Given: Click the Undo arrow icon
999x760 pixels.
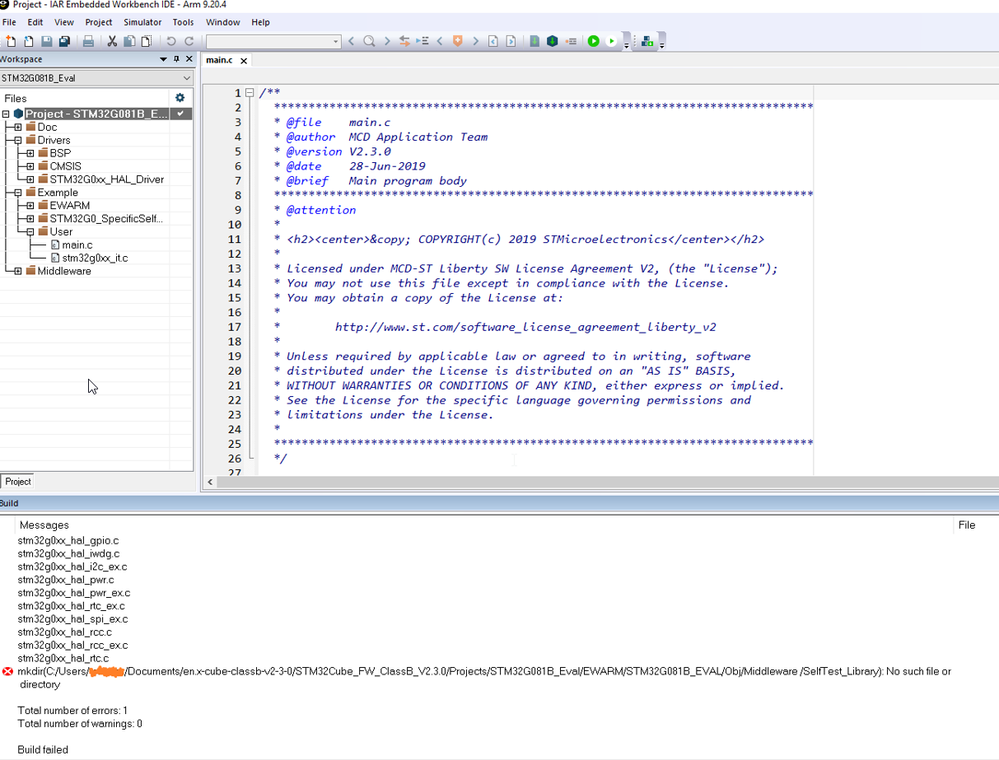Looking at the screenshot, I should click(171, 41).
